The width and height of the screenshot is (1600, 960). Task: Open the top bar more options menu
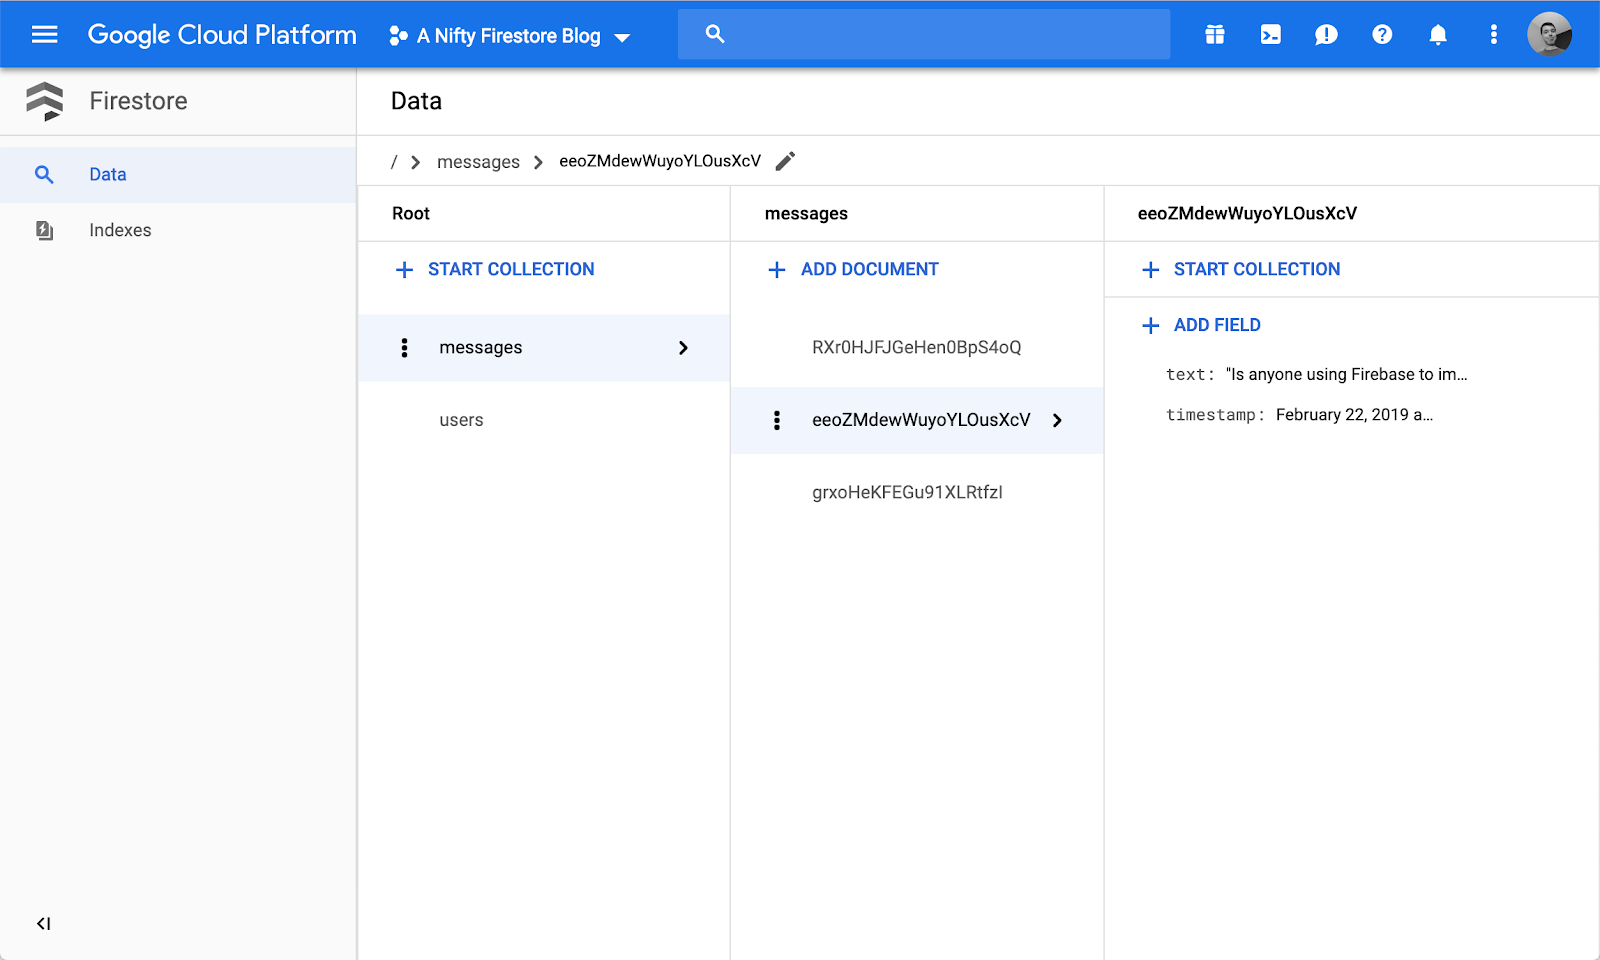point(1494,35)
